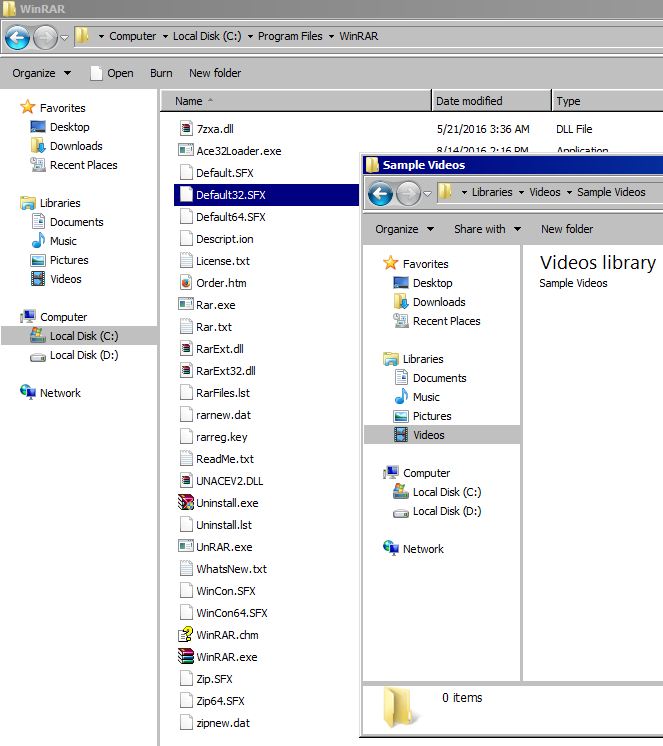Open Music in Sample Videos sidebar
Image resolution: width=663 pixels, height=746 pixels.
(417, 397)
